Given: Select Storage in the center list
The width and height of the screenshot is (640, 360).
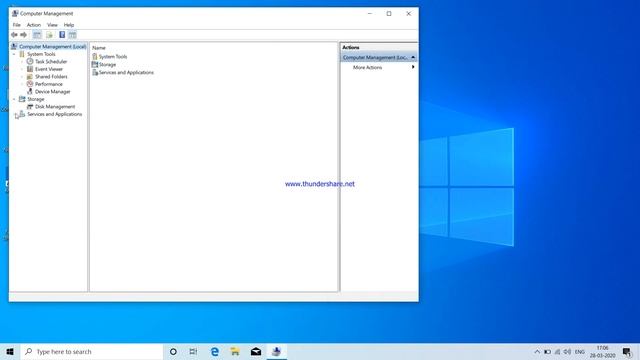Looking at the screenshot, I should [x=107, y=64].
